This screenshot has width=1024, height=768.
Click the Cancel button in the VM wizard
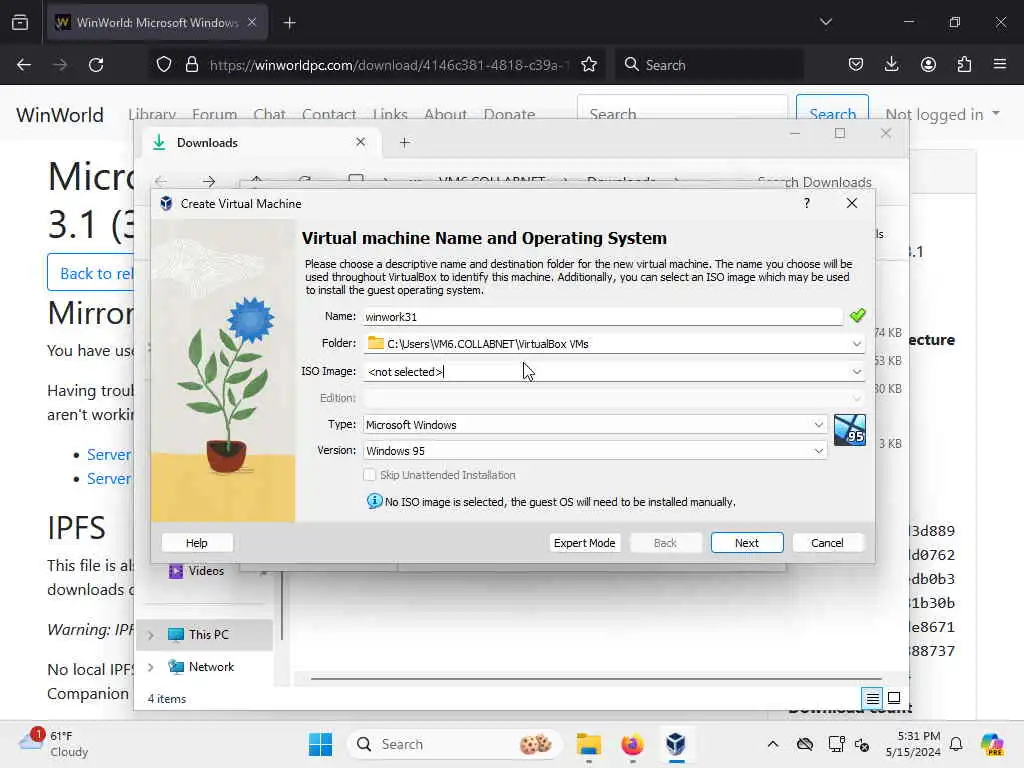point(827,543)
